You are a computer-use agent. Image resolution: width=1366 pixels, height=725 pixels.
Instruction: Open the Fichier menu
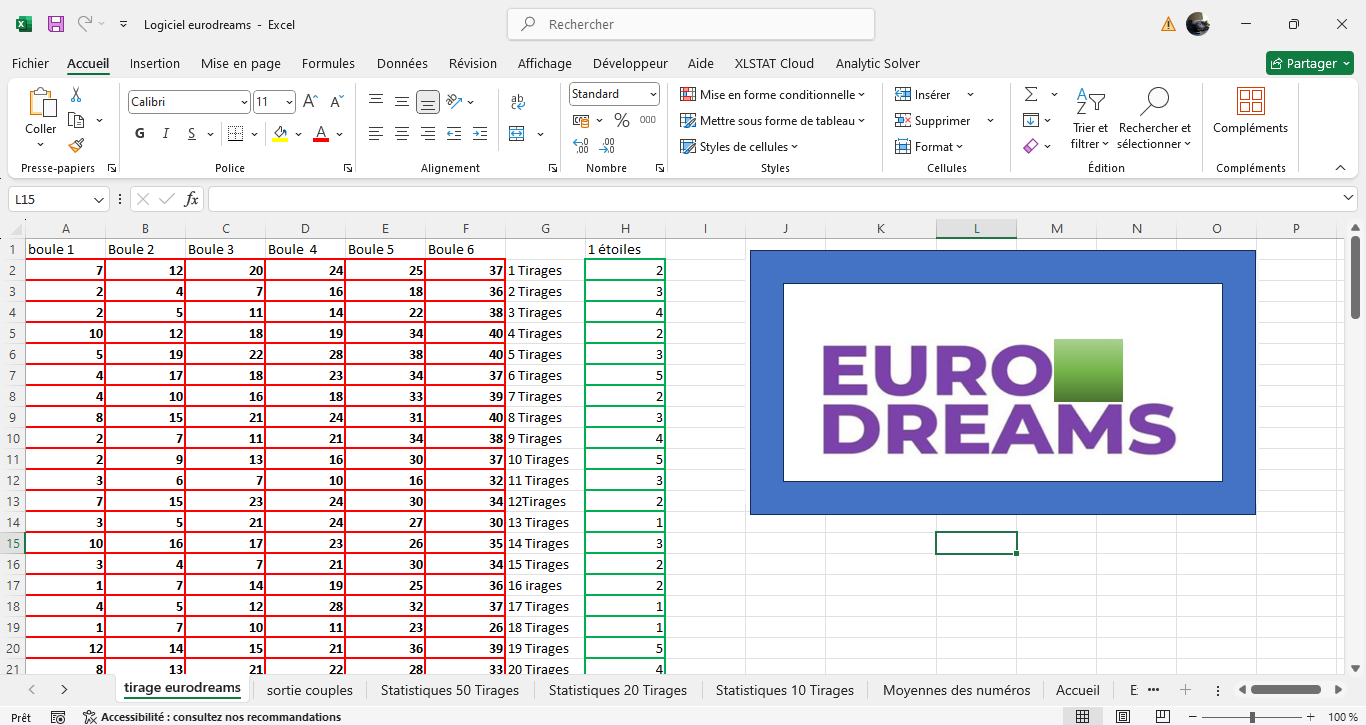(30, 63)
